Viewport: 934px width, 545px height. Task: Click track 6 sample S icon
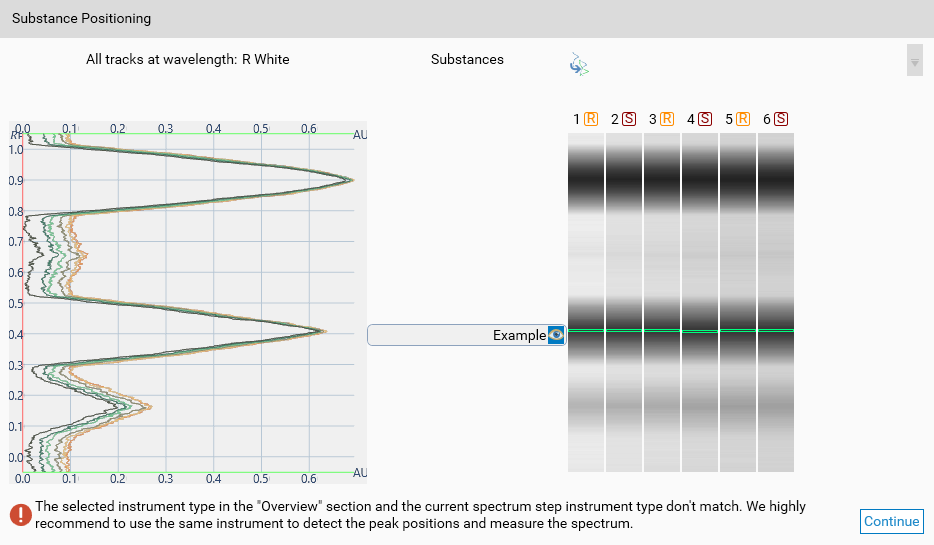781,119
